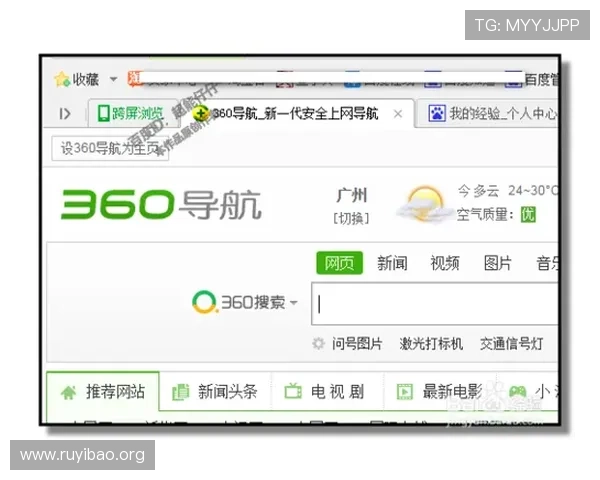Image resolution: width=600 pixels, height=480 pixels.
Task: Click the Baidu paw icon on 我的经验 tab
Action: [x=437, y=113]
